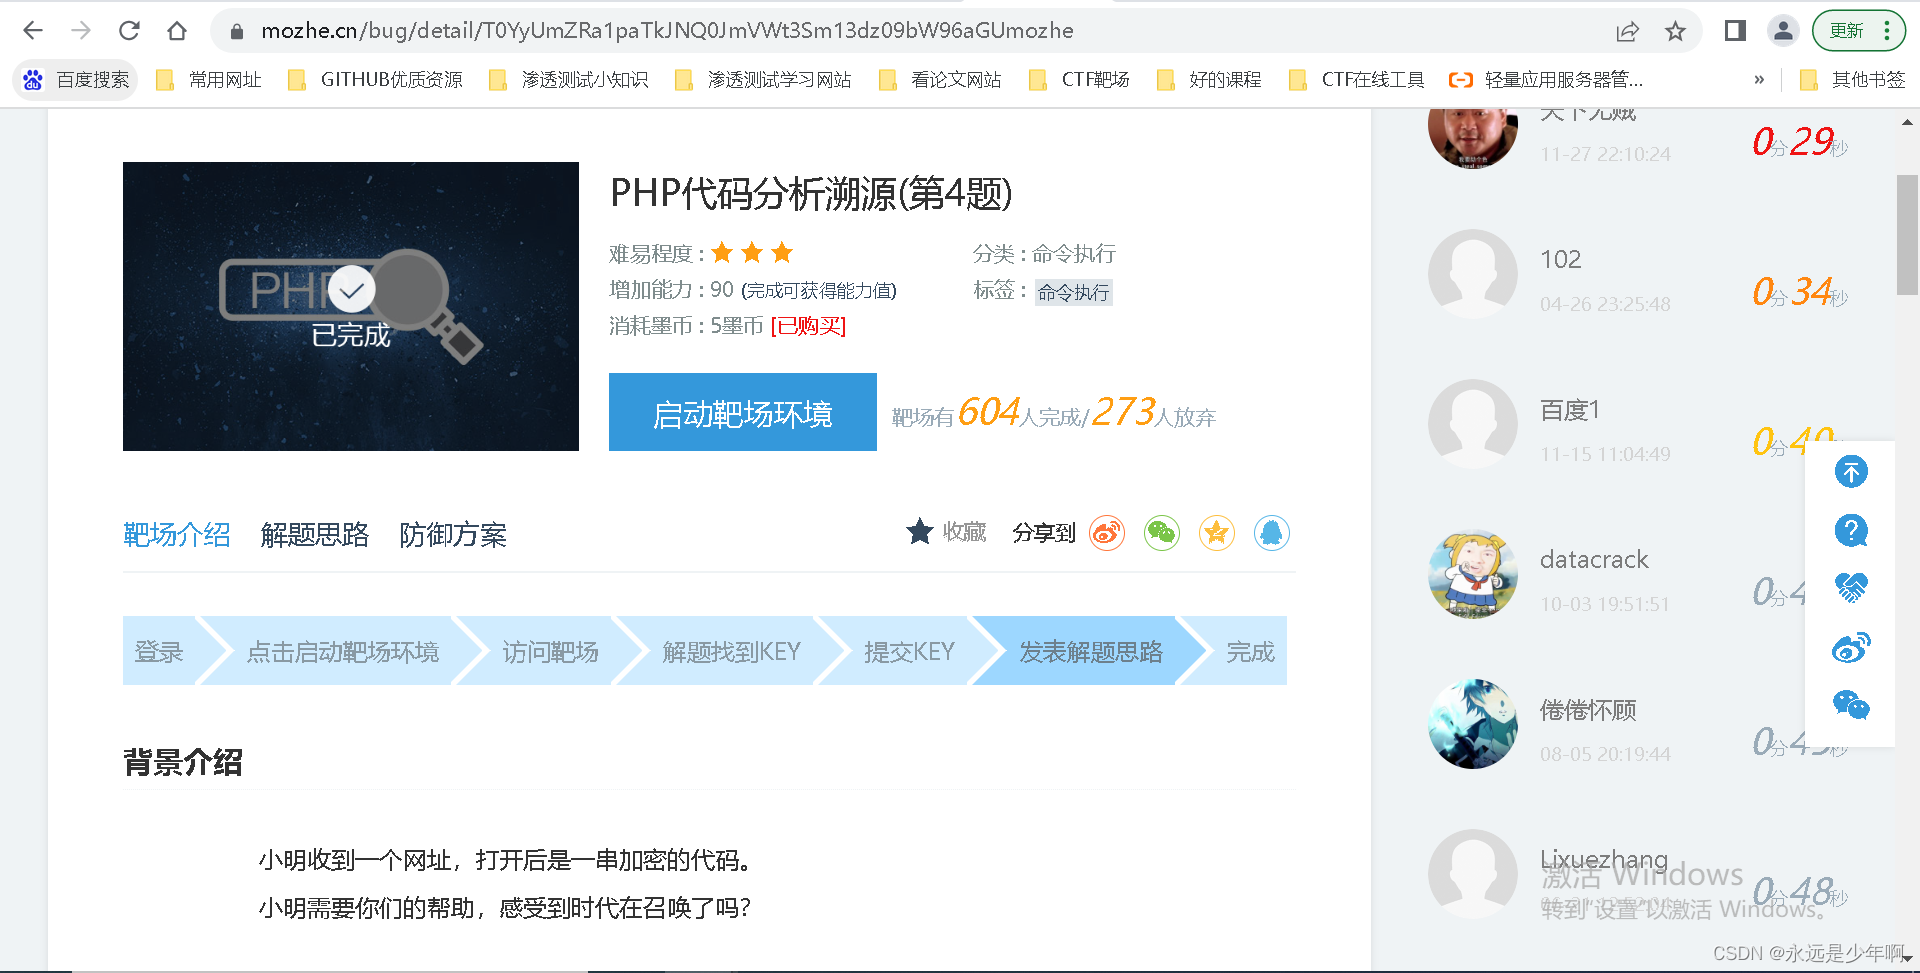Screen dimensions: 1920x973
Task: Bookmark this page with the star icon
Action: pos(1675,31)
